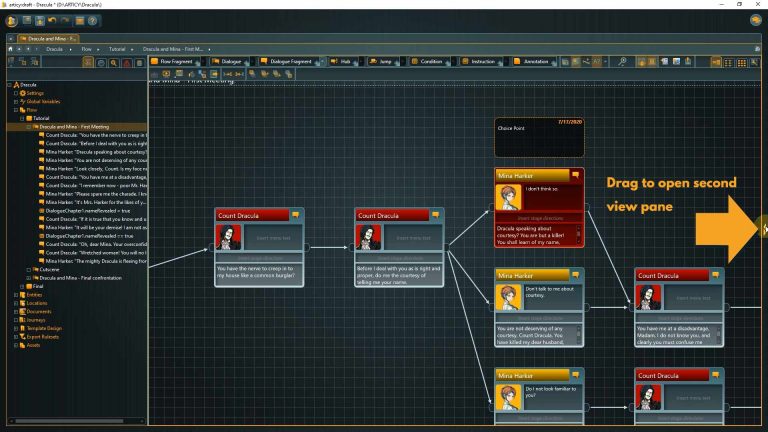Go to the Home navigation icon
The width and height of the screenshot is (768, 432).
pos(10,49)
